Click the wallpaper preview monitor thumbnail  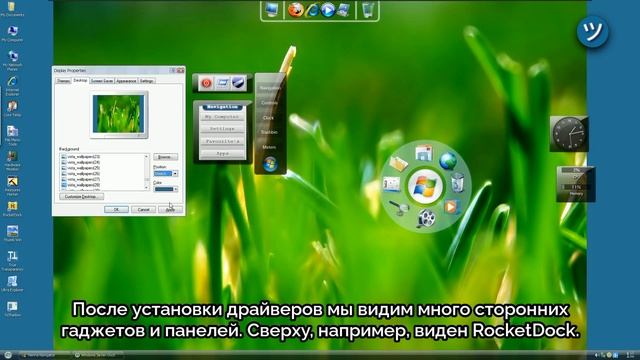click(x=119, y=115)
